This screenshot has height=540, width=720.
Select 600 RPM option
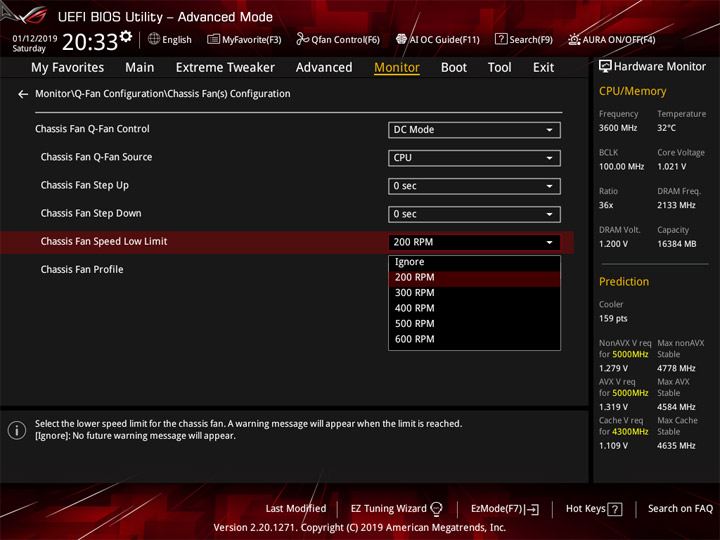pyautogui.click(x=474, y=339)
